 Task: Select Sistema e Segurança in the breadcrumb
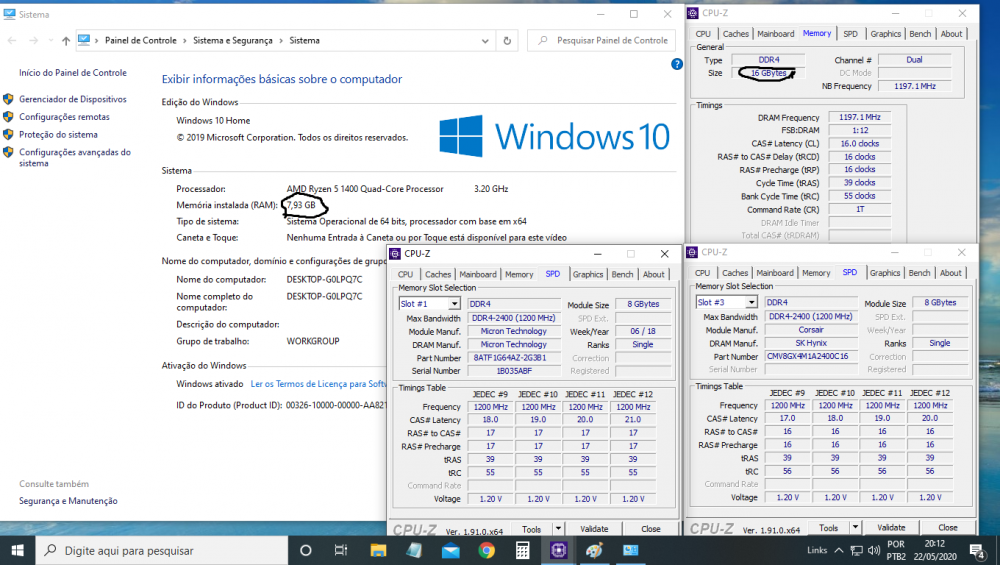234,41
